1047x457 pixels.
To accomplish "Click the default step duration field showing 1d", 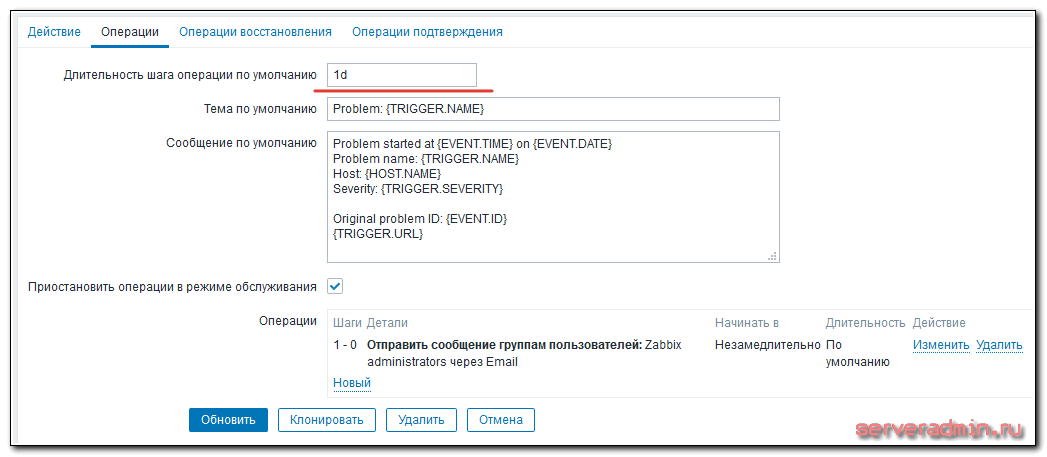I will [x=399, y=75].
